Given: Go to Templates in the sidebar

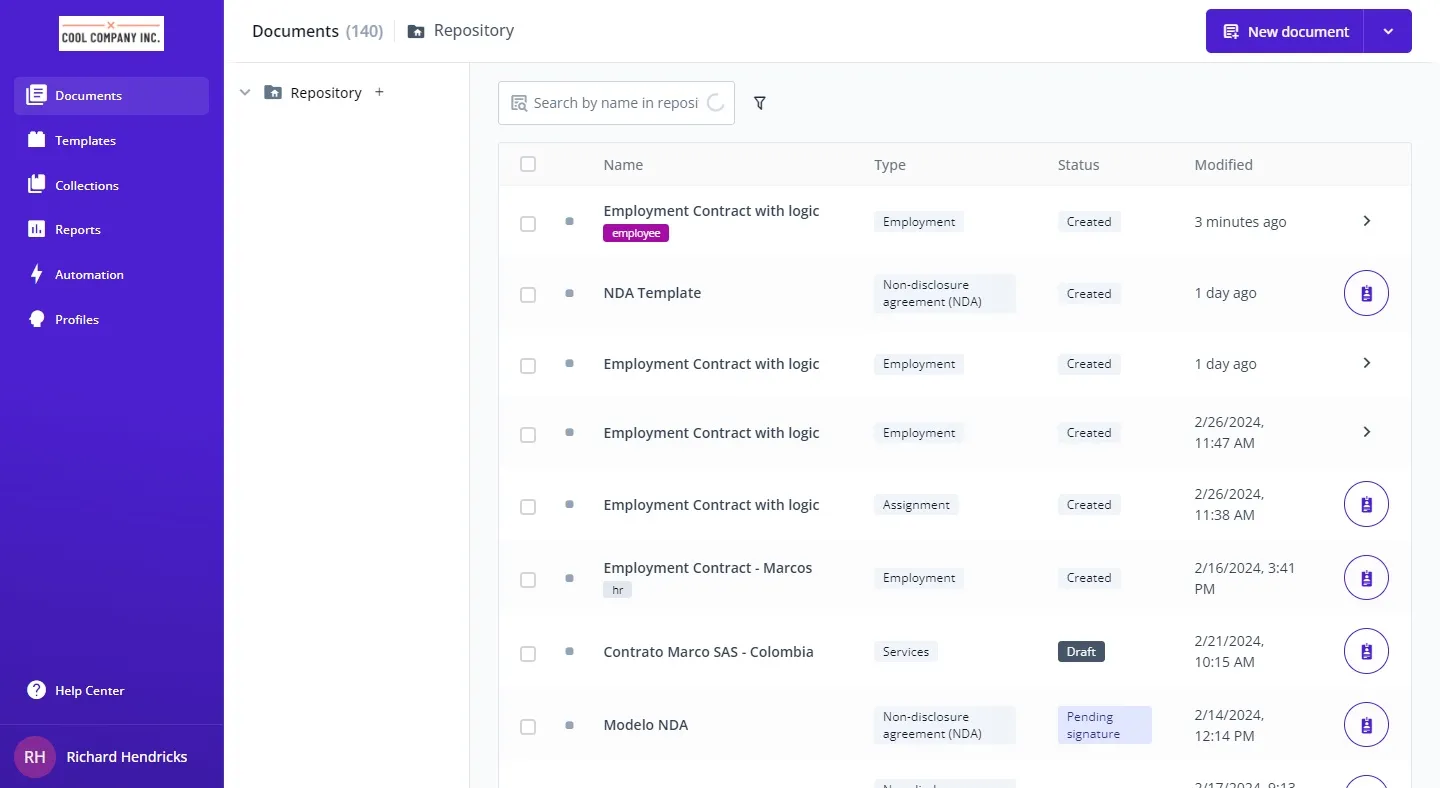Looking at the screenshot, I should coord(85,140).
